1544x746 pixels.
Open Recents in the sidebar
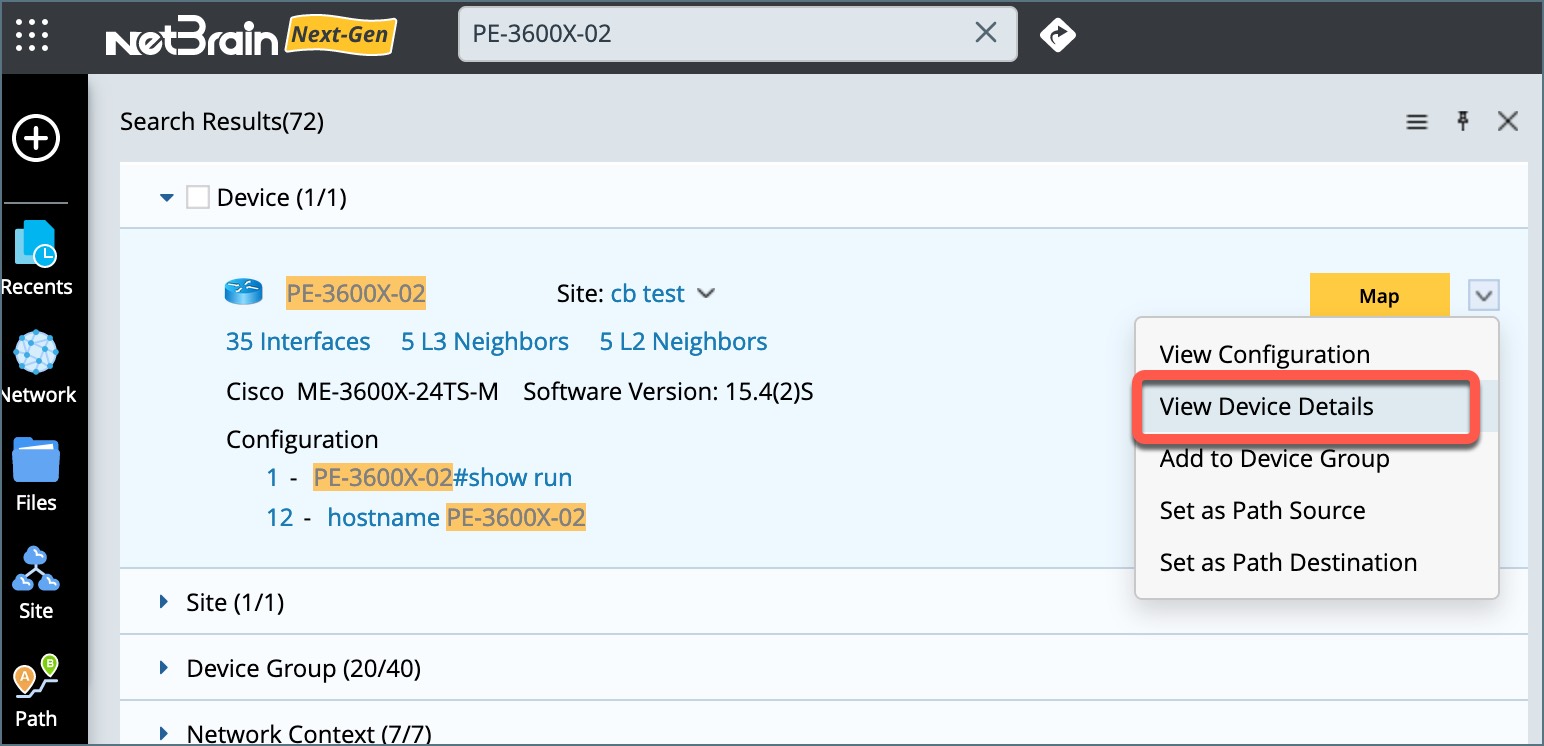(37, 259)
